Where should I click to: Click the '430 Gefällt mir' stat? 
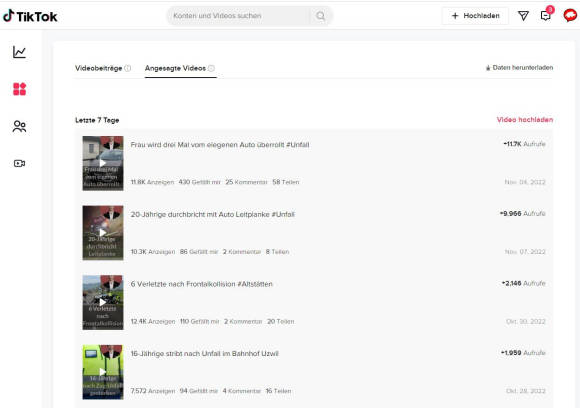coord(199,182)
